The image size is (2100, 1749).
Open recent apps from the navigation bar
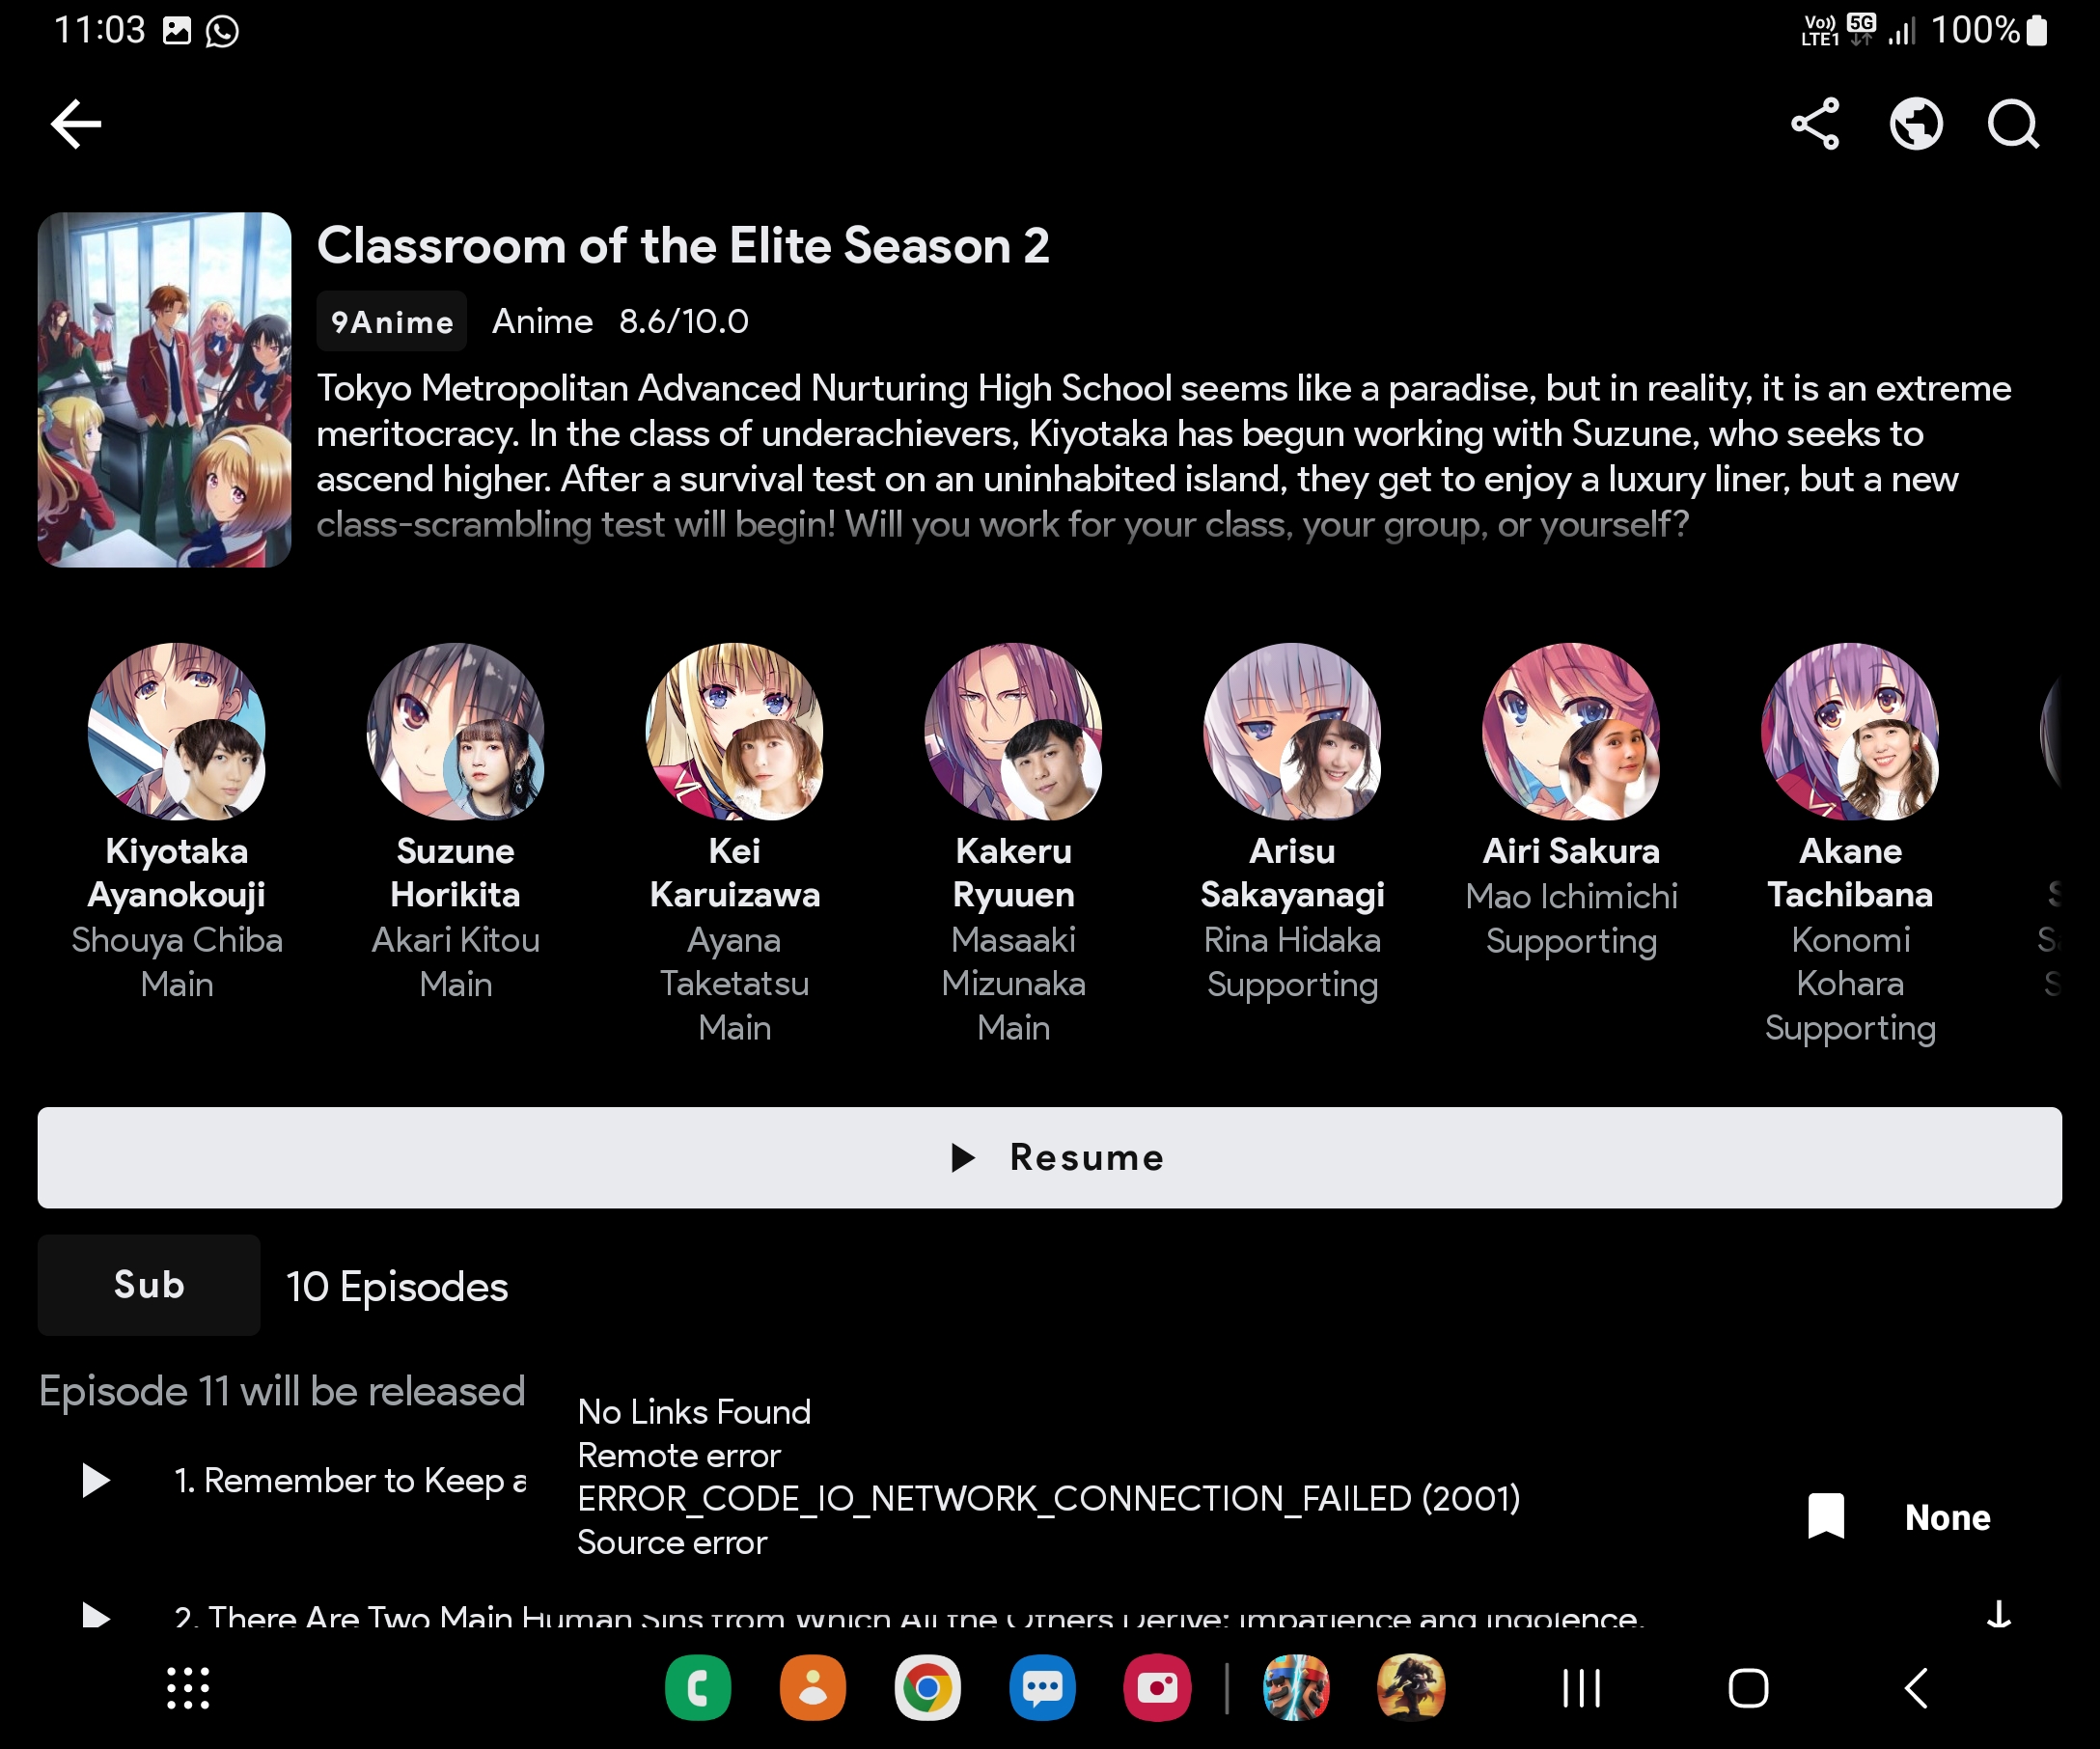(1580, 1689)
